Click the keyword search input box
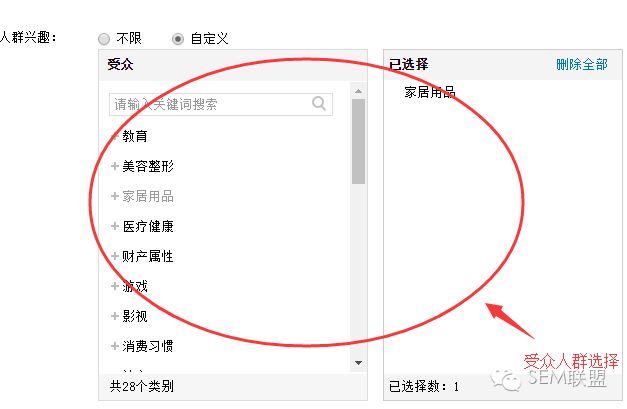627x409 pixels. coord(221,104)
